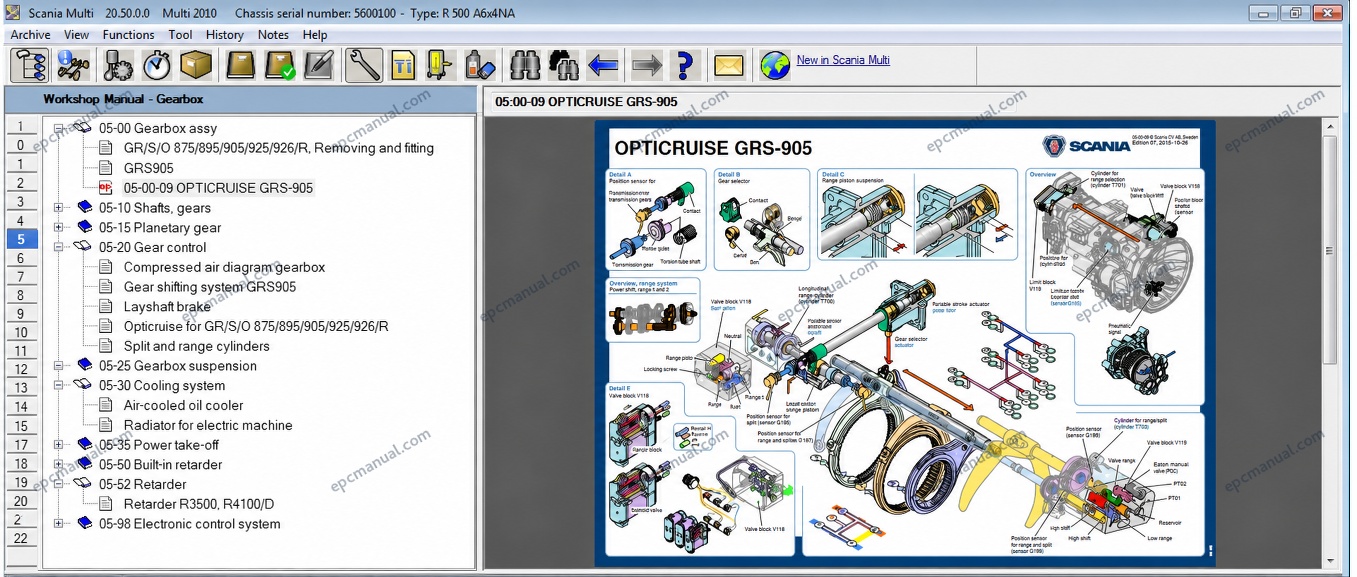Open the Notes menu
Screen dimensions: 1357x577
point(273,34)
